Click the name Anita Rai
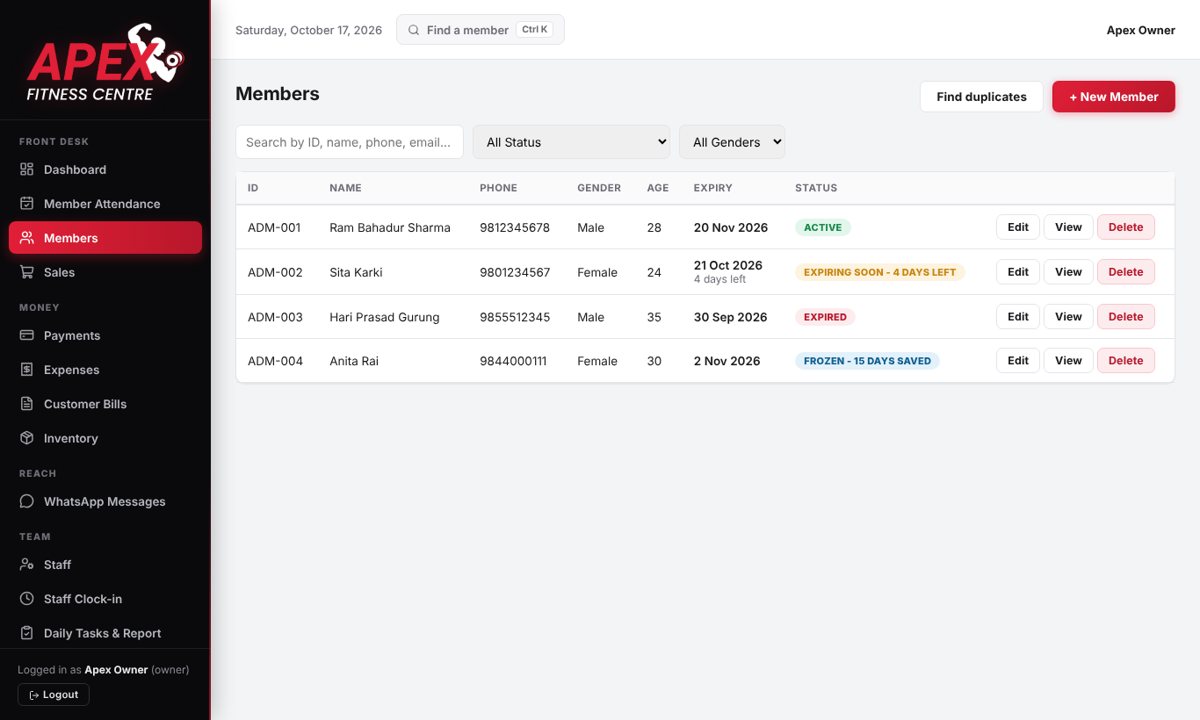The image size is (1200, 720). point(354,361)
